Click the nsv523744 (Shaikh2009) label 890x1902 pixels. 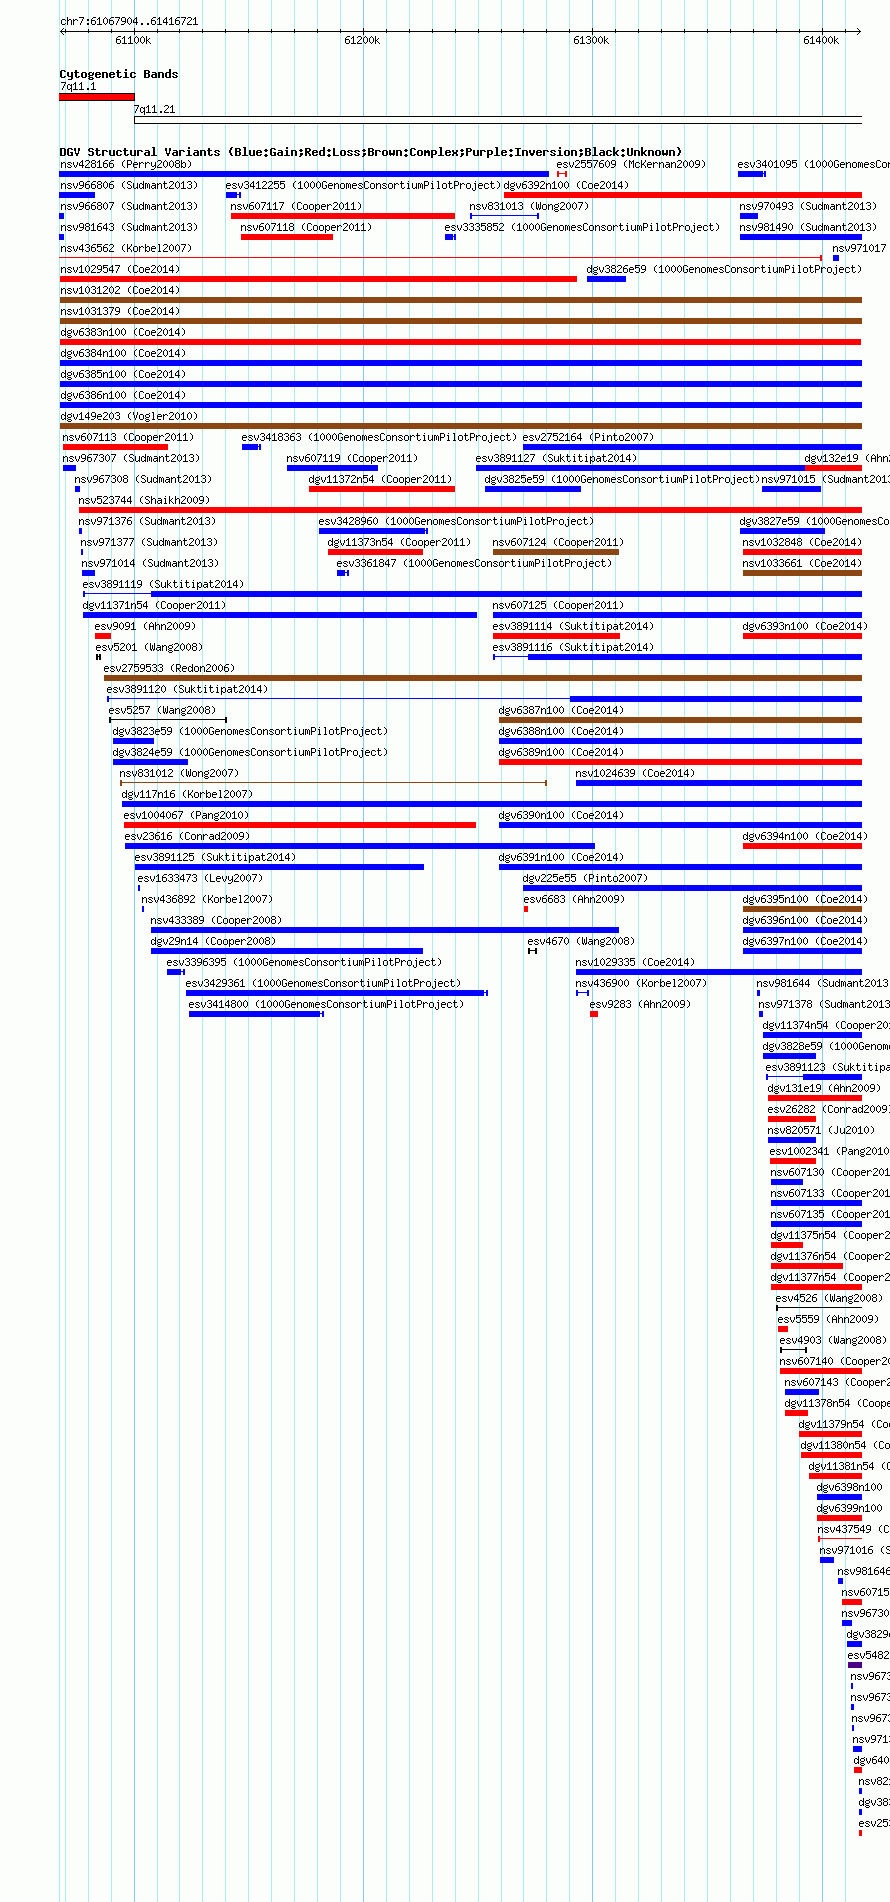[x=145, y=500]
